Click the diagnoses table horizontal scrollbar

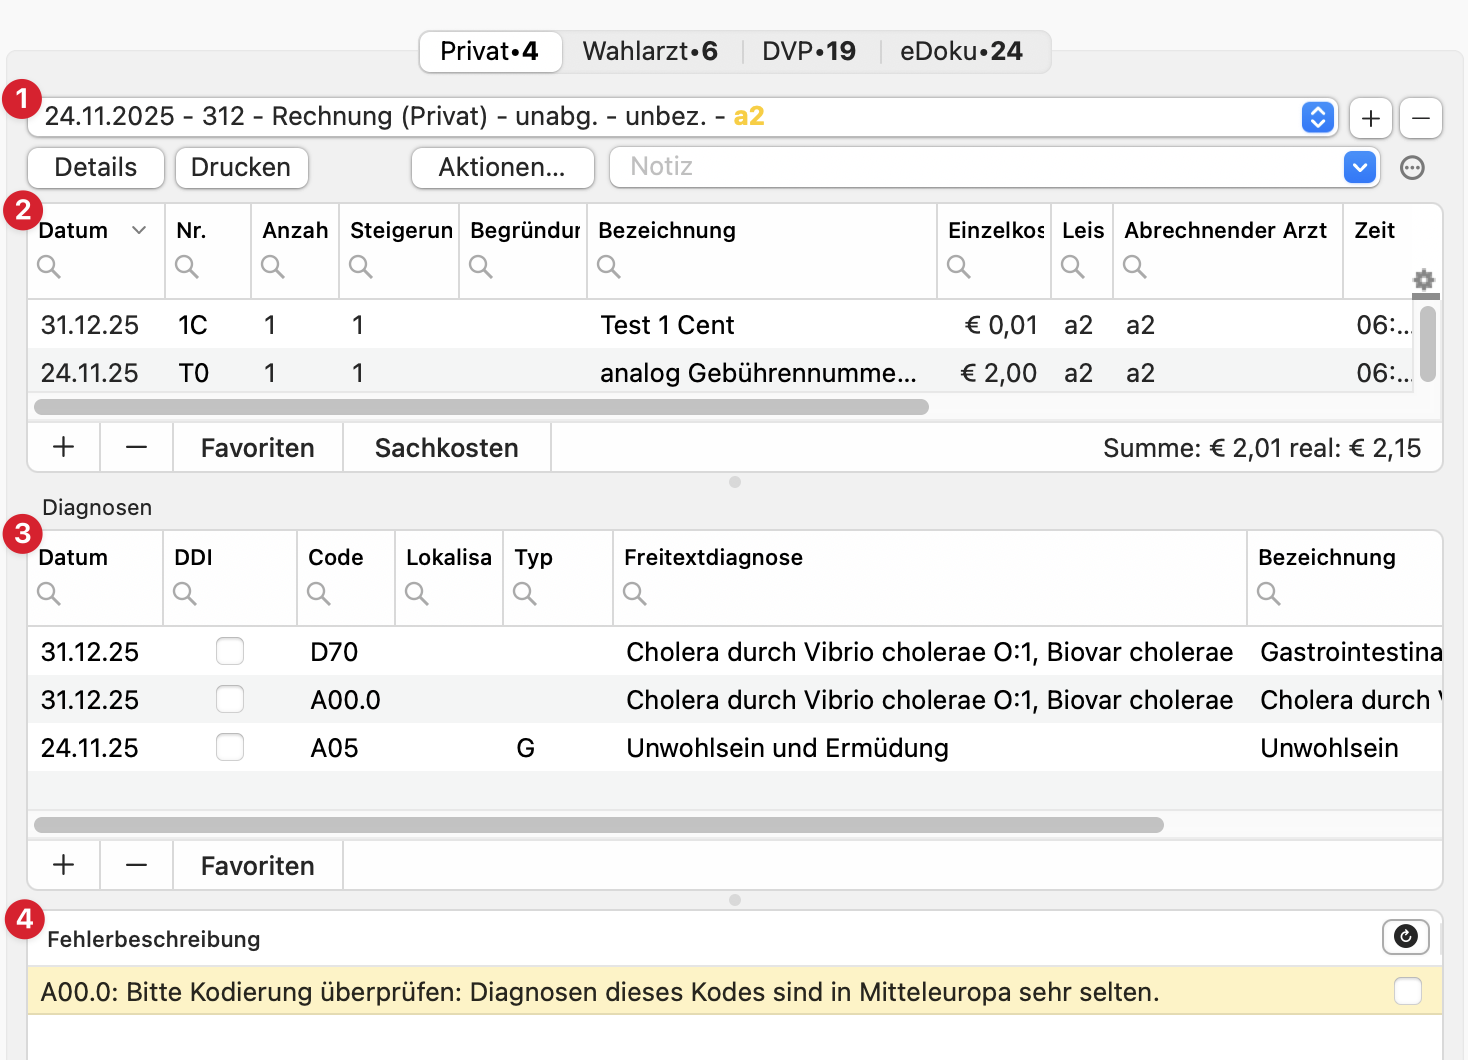click(598, 825)
